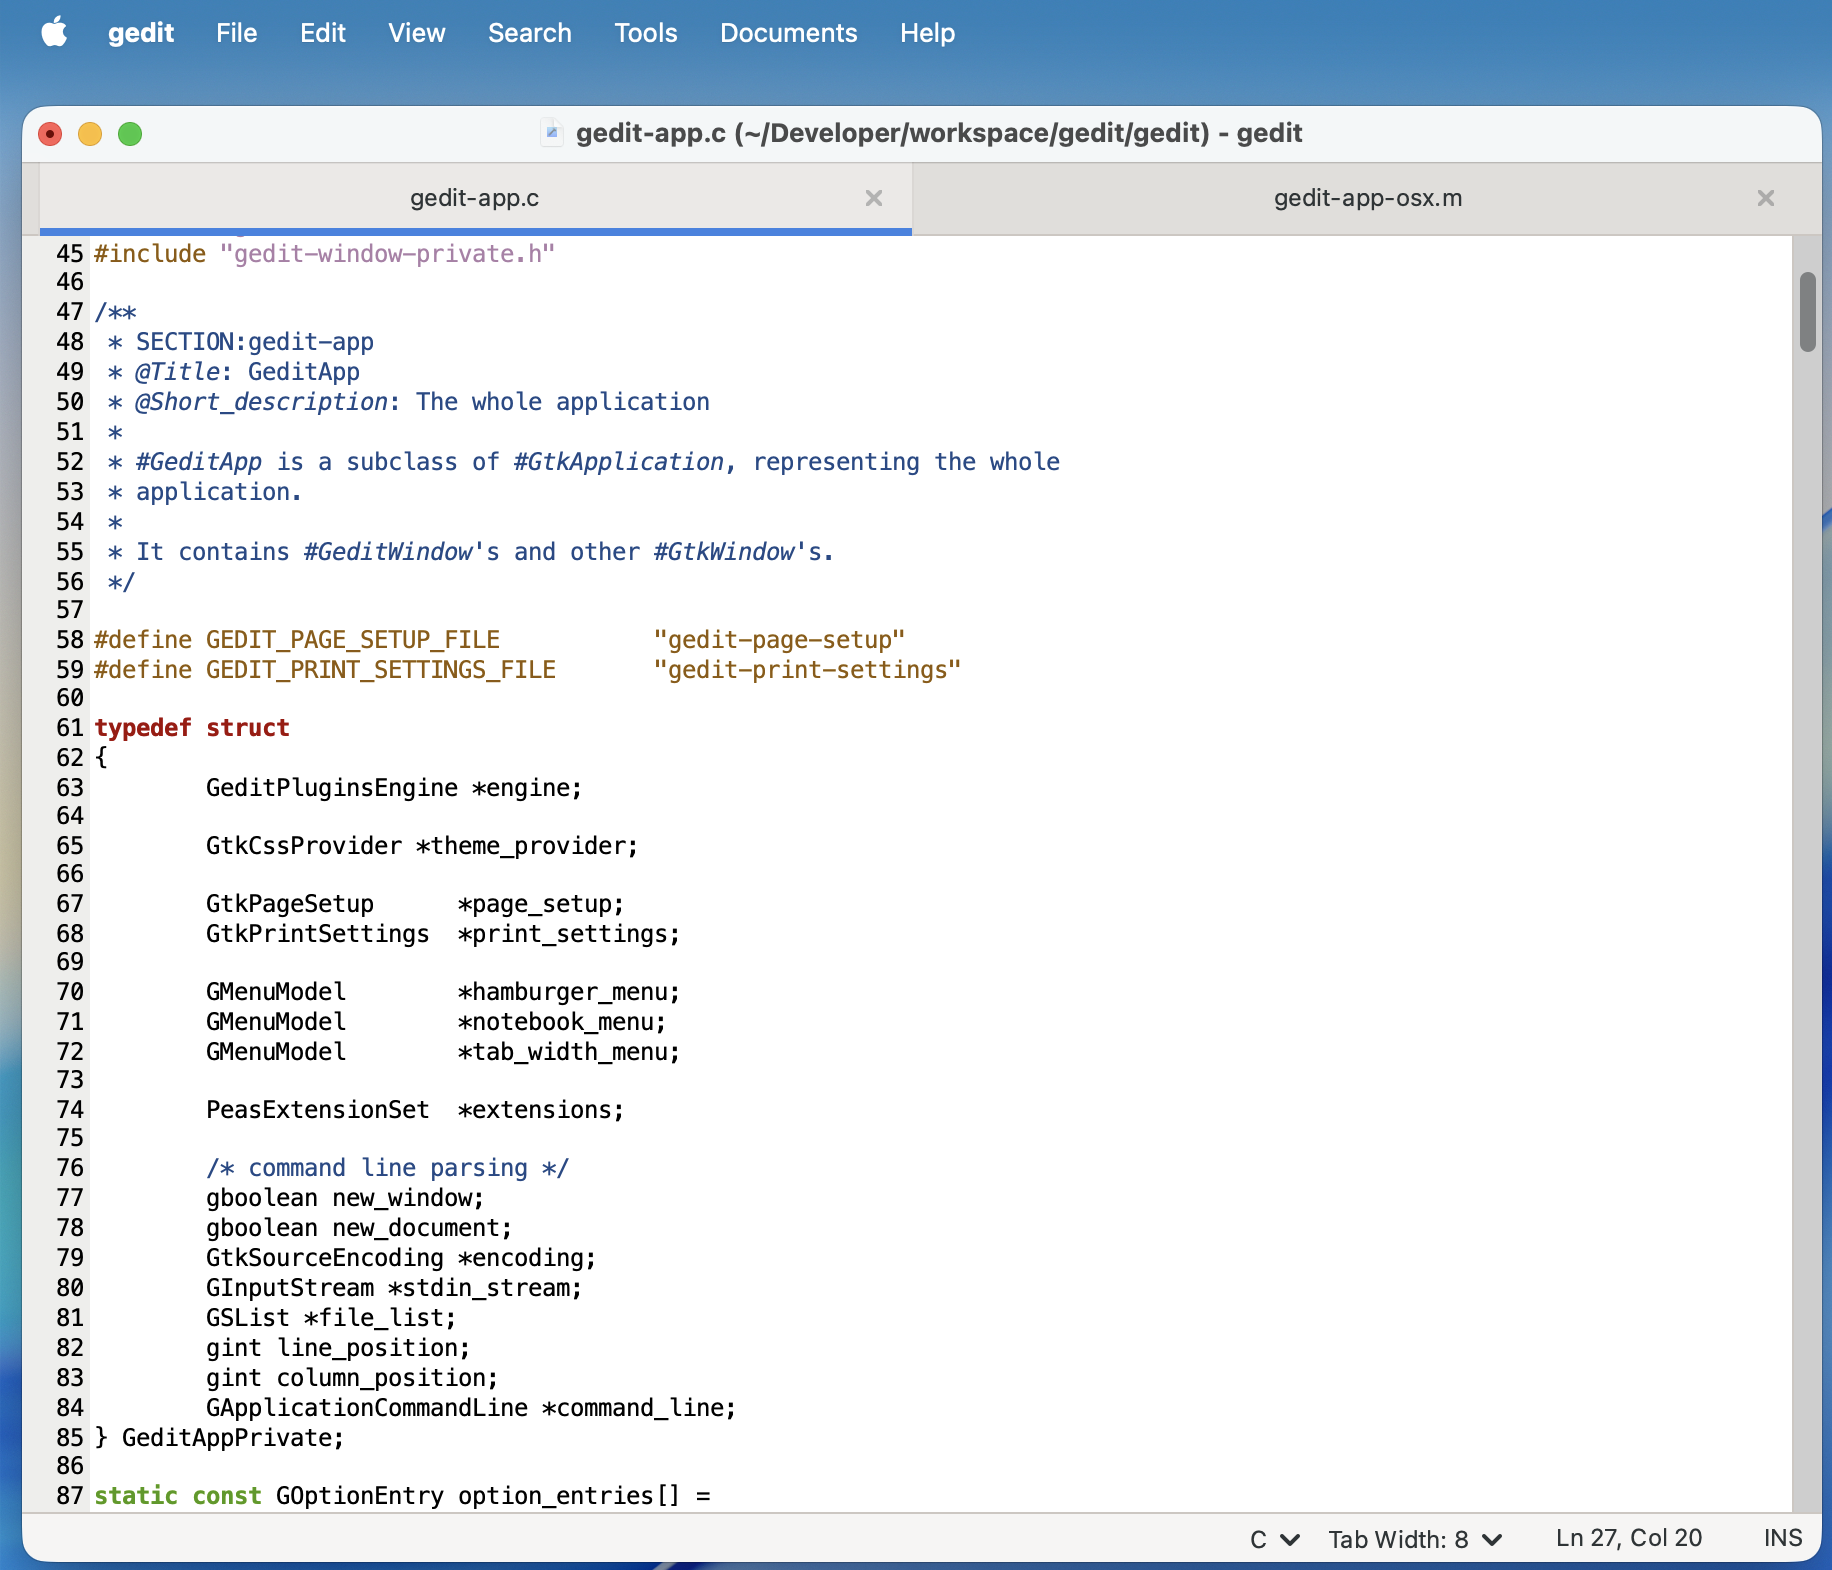1832x1570 pixels.
Task: Click '*notebook_menu;' on line 71
Action: click(562, 1022)
